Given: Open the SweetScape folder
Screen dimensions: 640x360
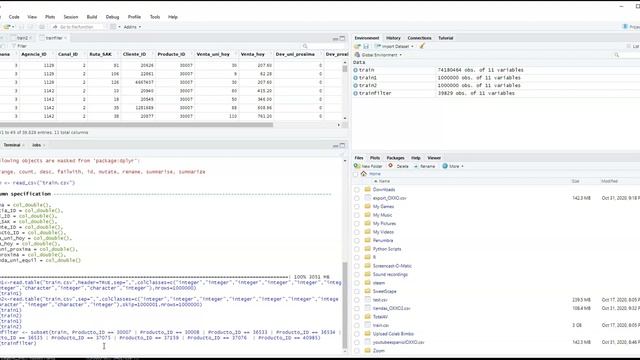Looking at the screenshot, I should pyautogui.click(x=384, y=291).
